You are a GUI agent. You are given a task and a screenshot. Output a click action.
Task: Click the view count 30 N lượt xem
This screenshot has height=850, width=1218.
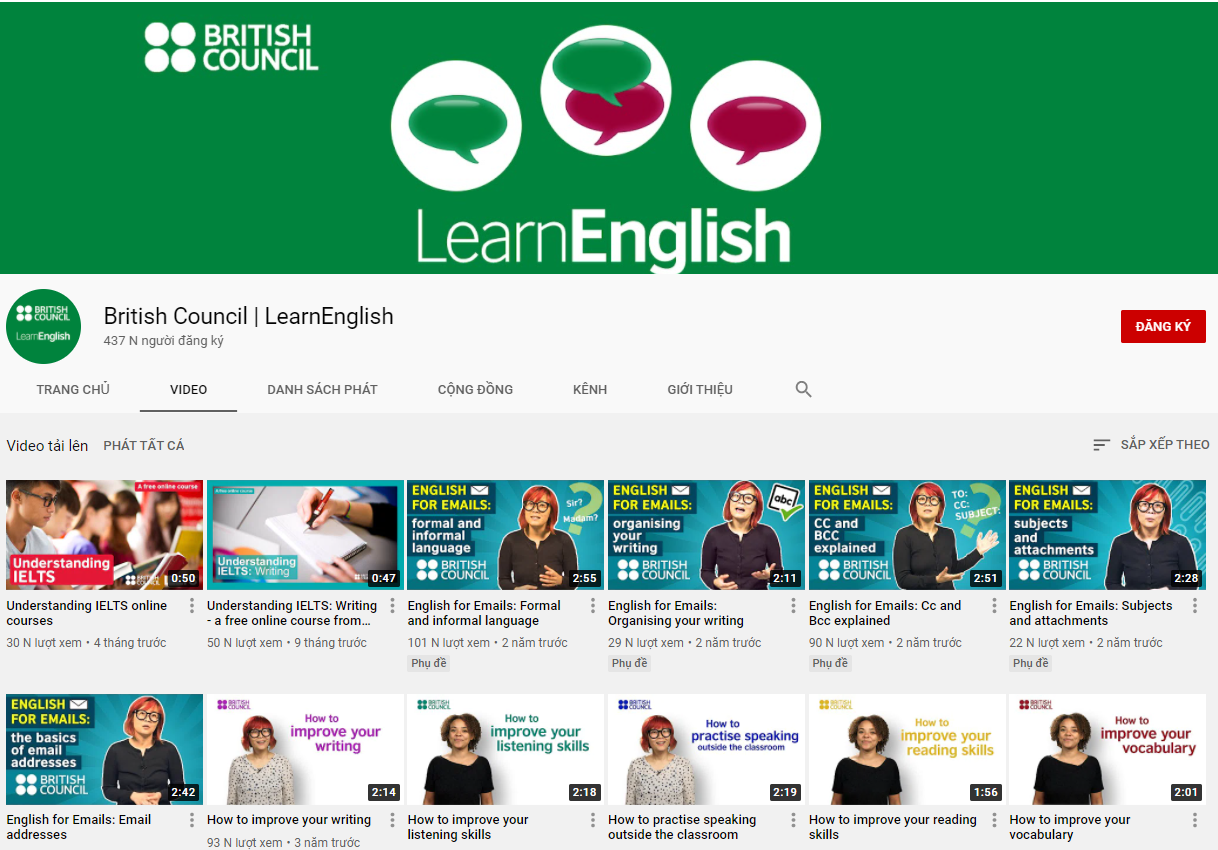click(44, 643)
